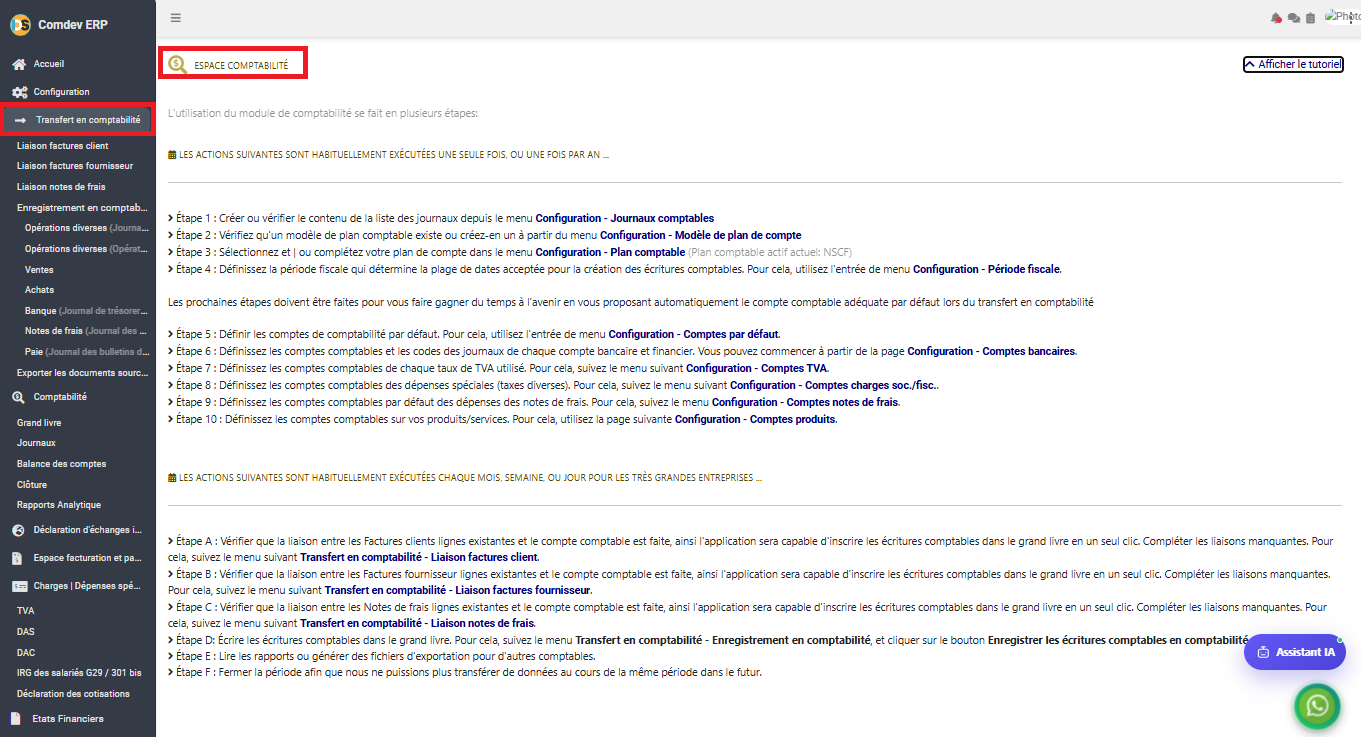Image resolution: width=1361 pixels, height=737 pixels.
Task: Open Clôture in the sidebar
Action: coord(32,485)
